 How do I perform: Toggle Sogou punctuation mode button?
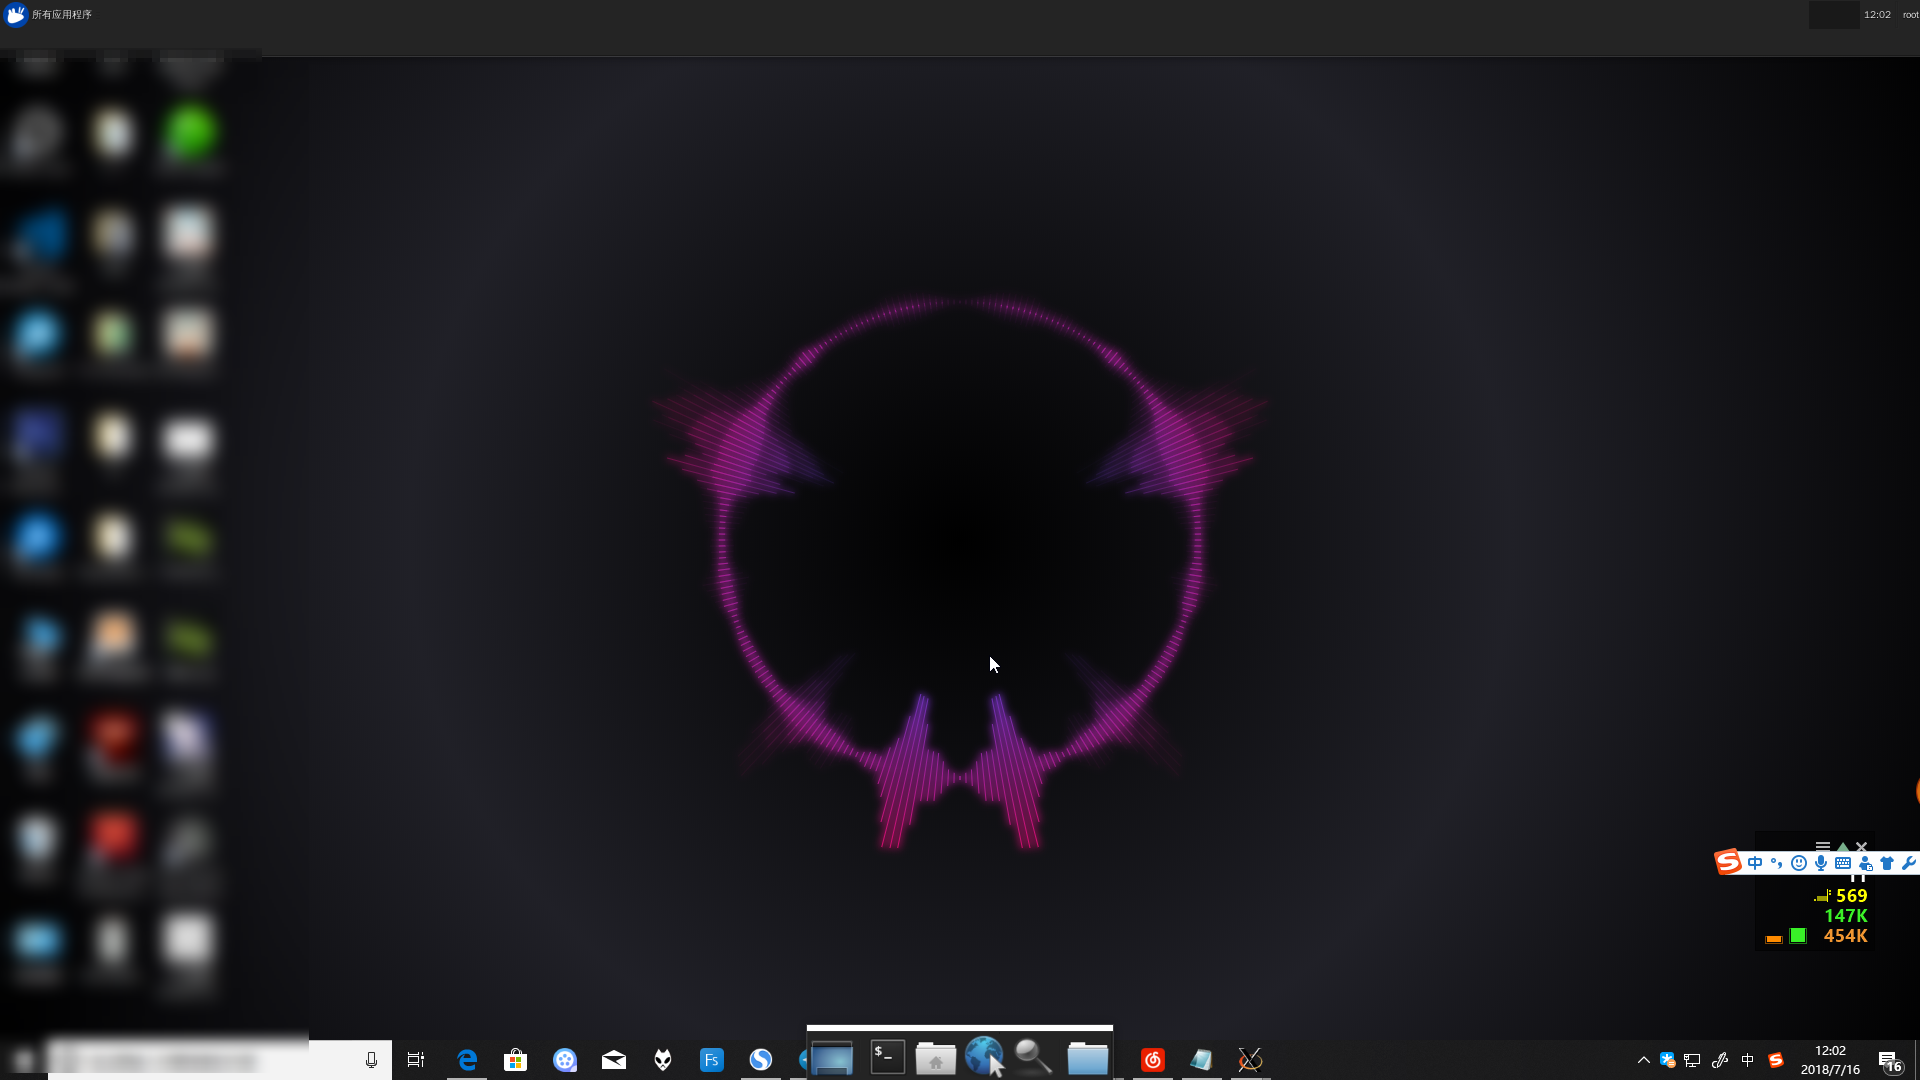pos(1777,863)
